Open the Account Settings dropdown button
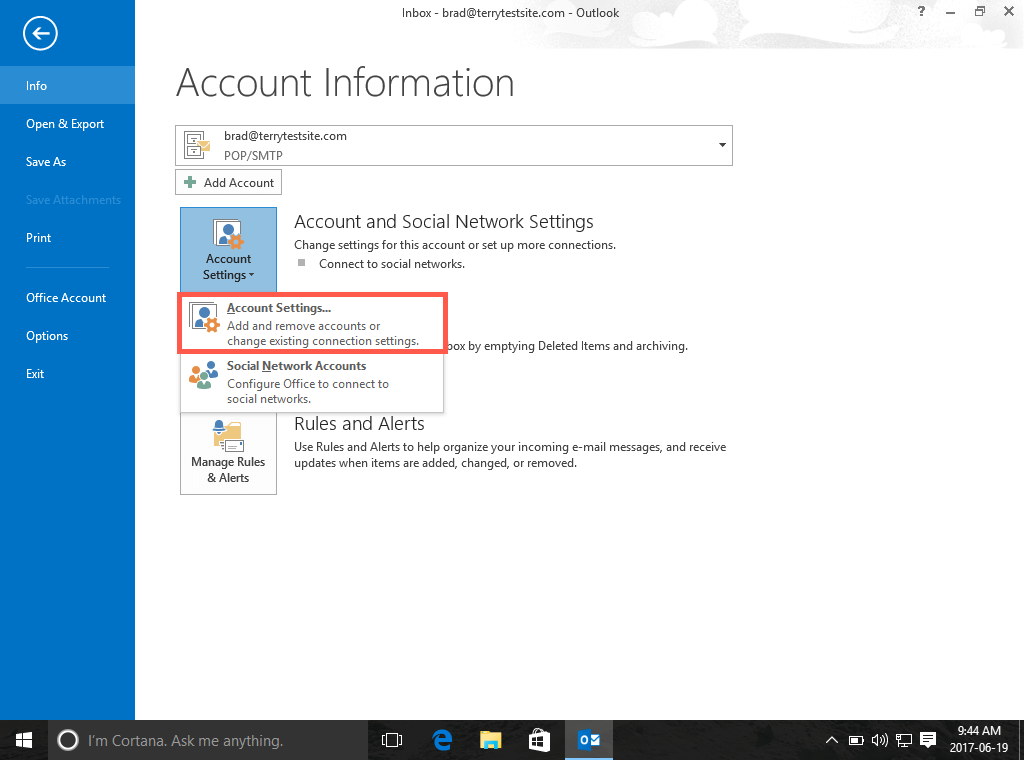Image resolution: width=1024 pixels, height=760 pixels. [228, 249]
